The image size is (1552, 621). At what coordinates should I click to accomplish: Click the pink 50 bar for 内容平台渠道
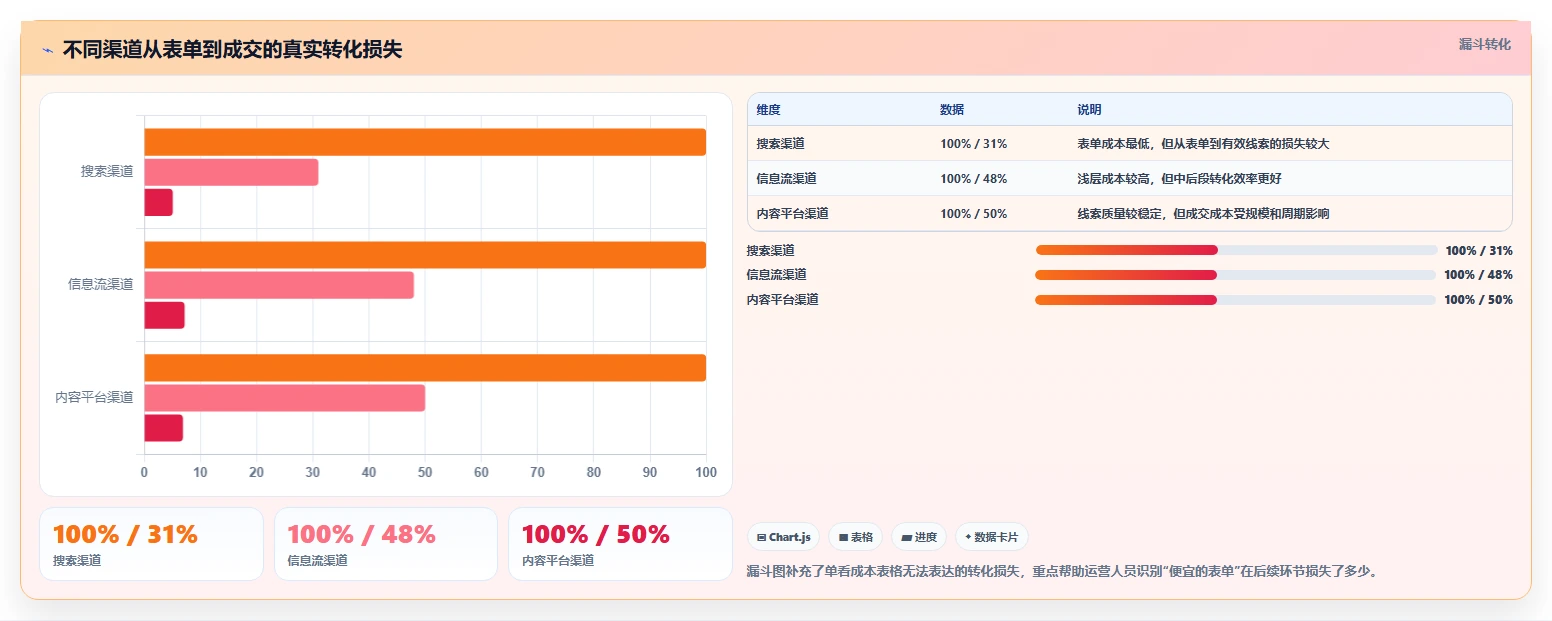pyautogui.click(x=284, y=398)
